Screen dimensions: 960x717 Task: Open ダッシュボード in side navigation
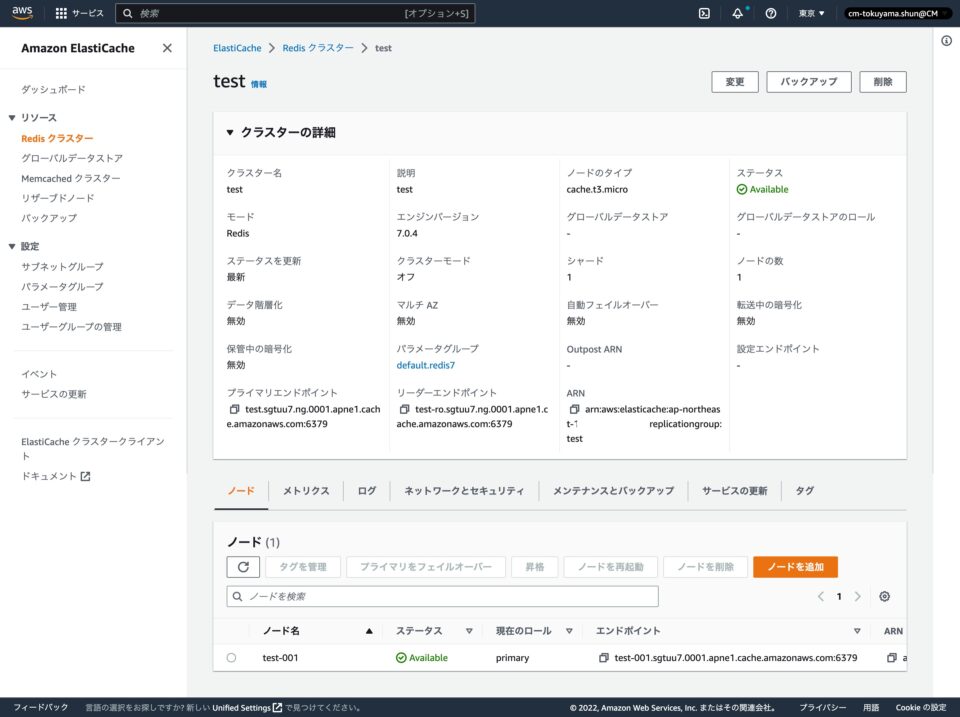[53, 89]
